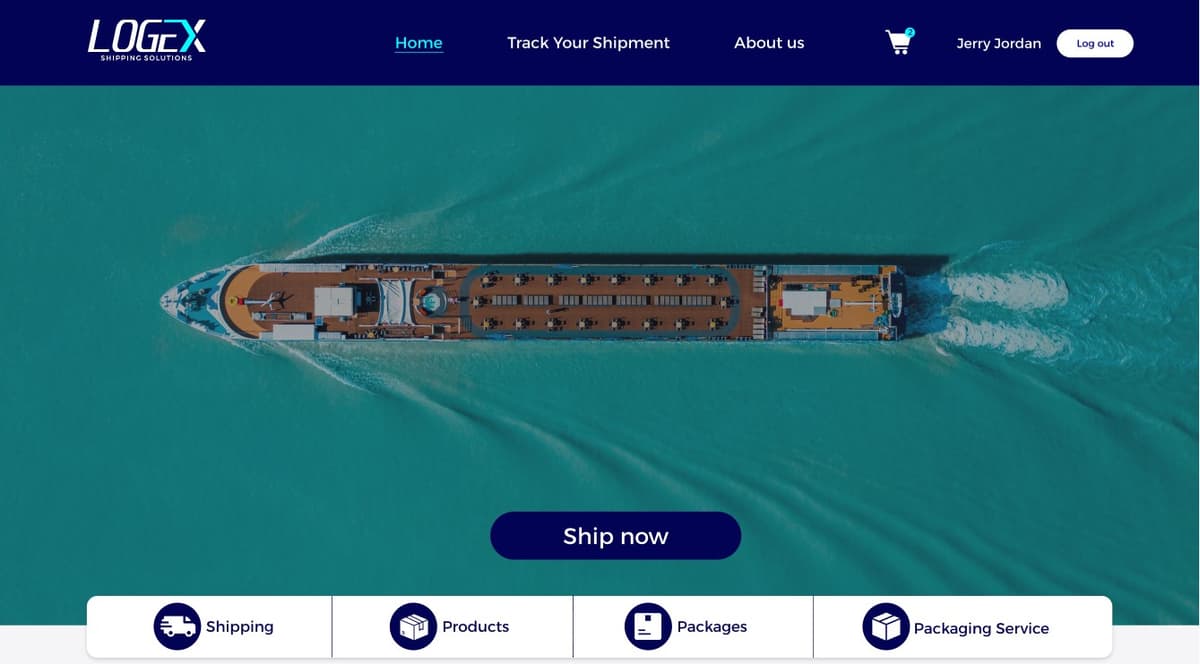Click the Packages parcel icon

(648, 626)
